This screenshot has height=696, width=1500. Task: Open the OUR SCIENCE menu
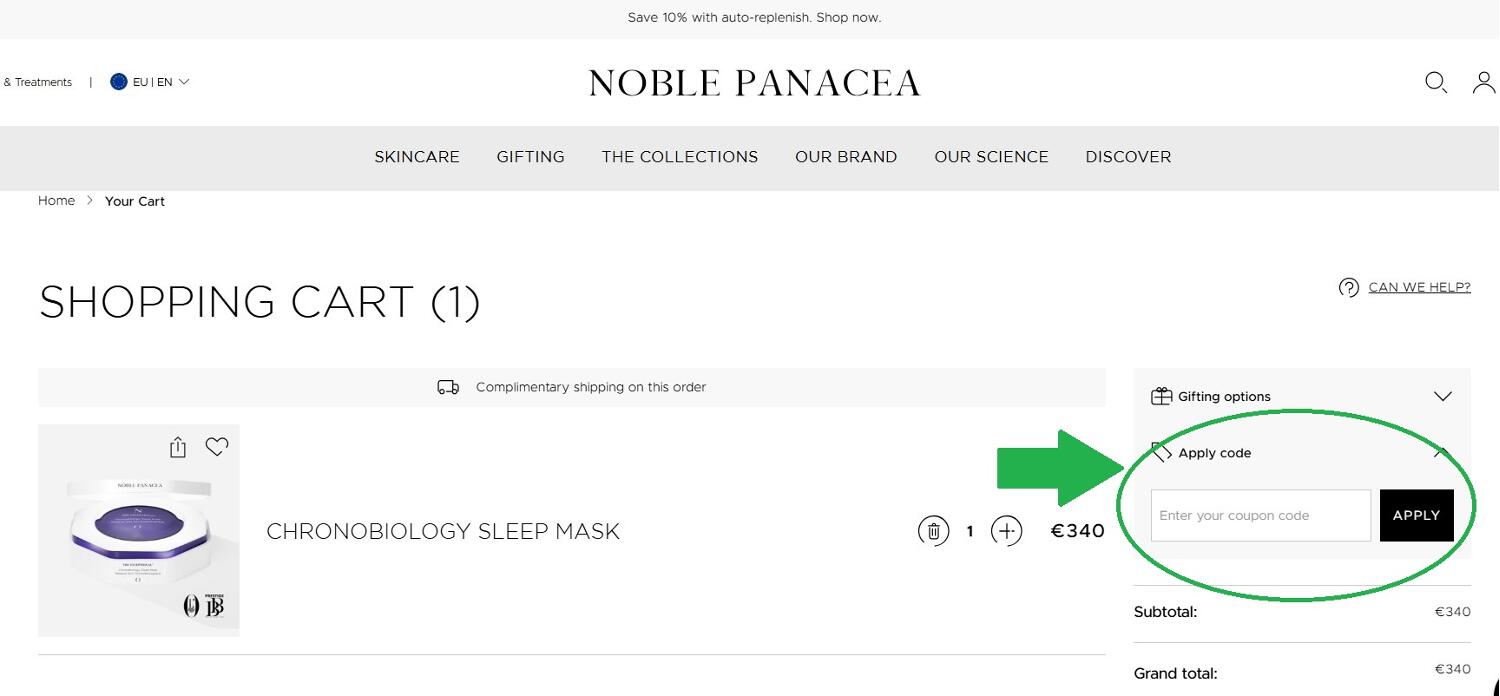pos(991,157)
